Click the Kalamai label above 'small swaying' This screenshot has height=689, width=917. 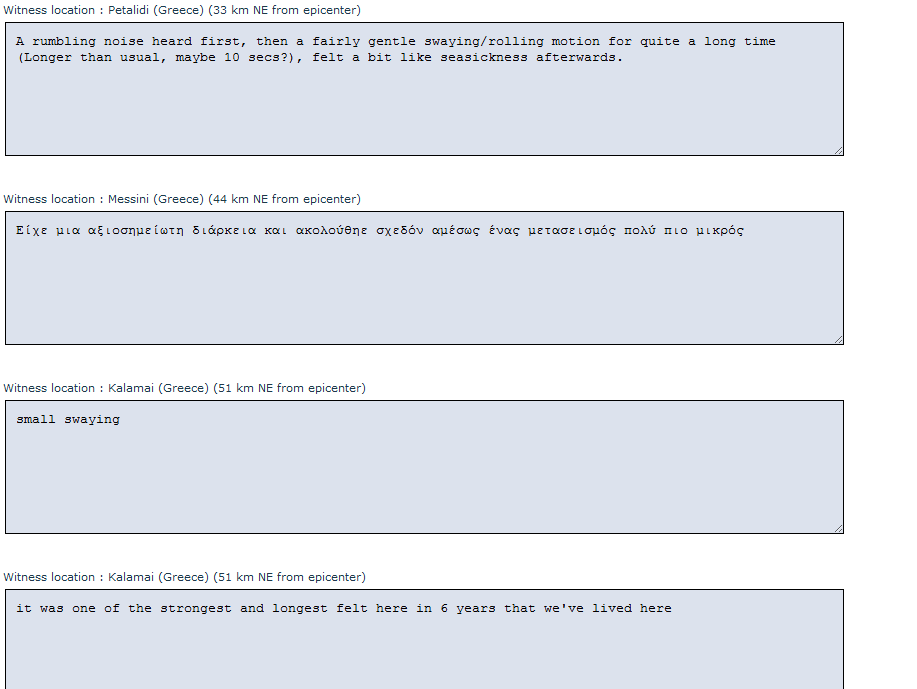[184, 388]
